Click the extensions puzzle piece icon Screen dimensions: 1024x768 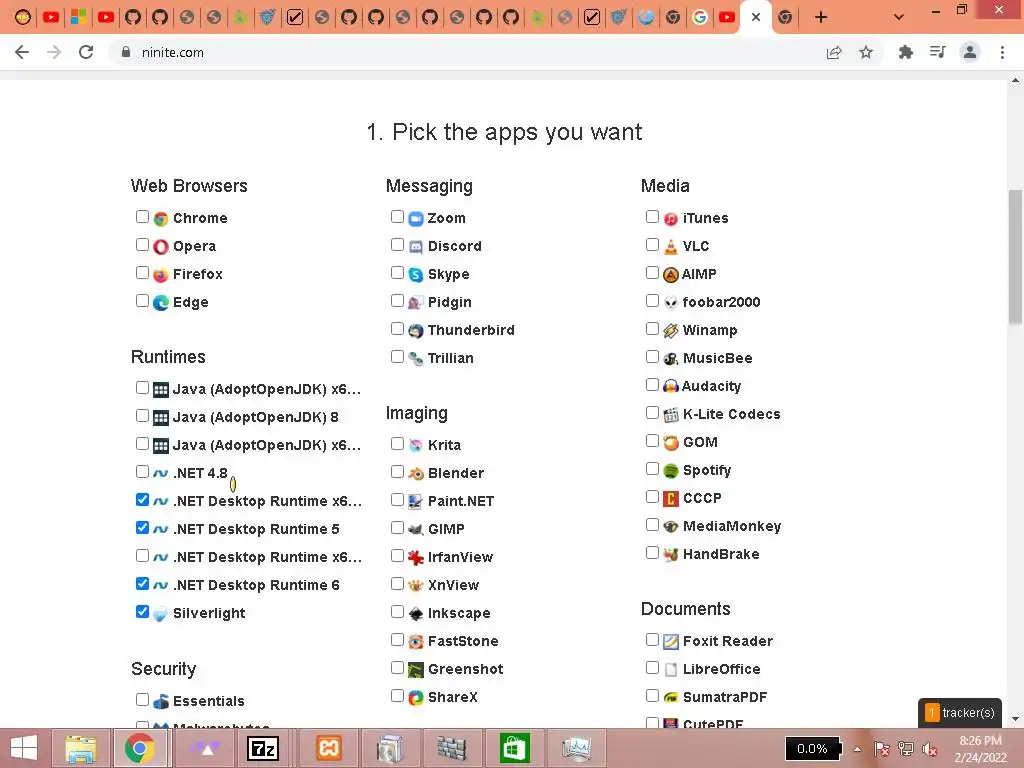905,52
